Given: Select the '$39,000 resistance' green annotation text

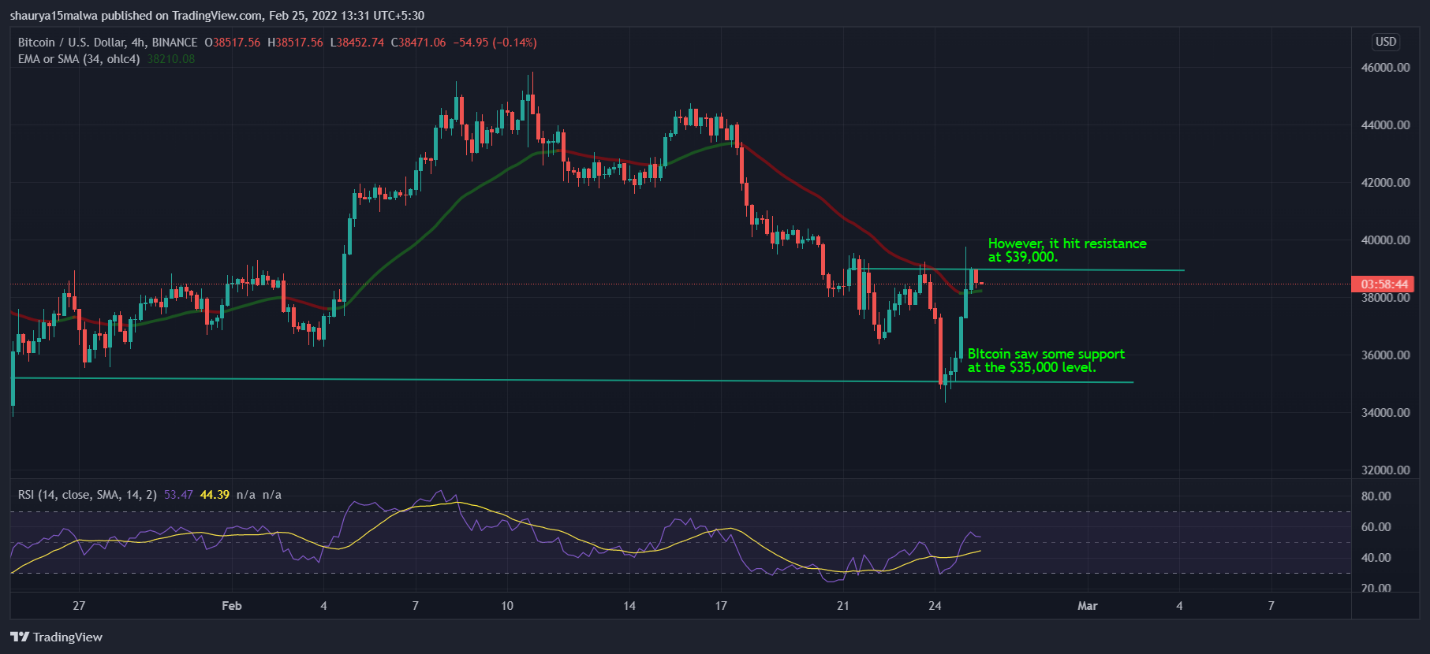Looking at the screenshot, I should click(1066, 249).
